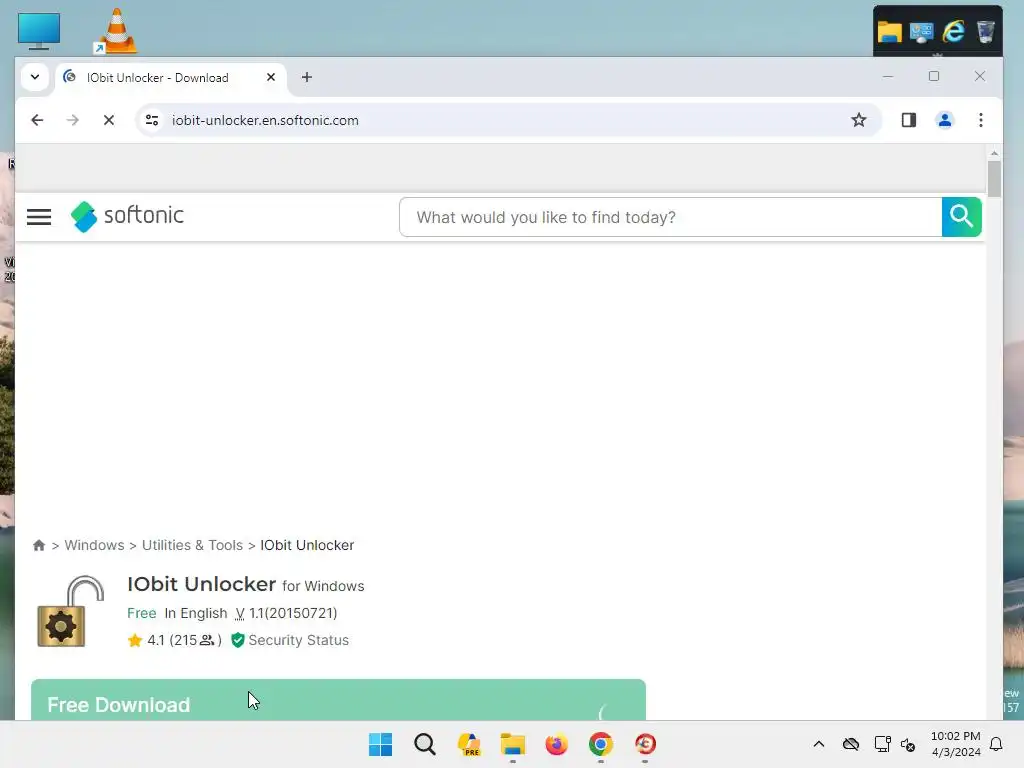Open Windows taskbar search
Screen dimensions: 1024x768
pyautogui.click(x=424, y=744)
